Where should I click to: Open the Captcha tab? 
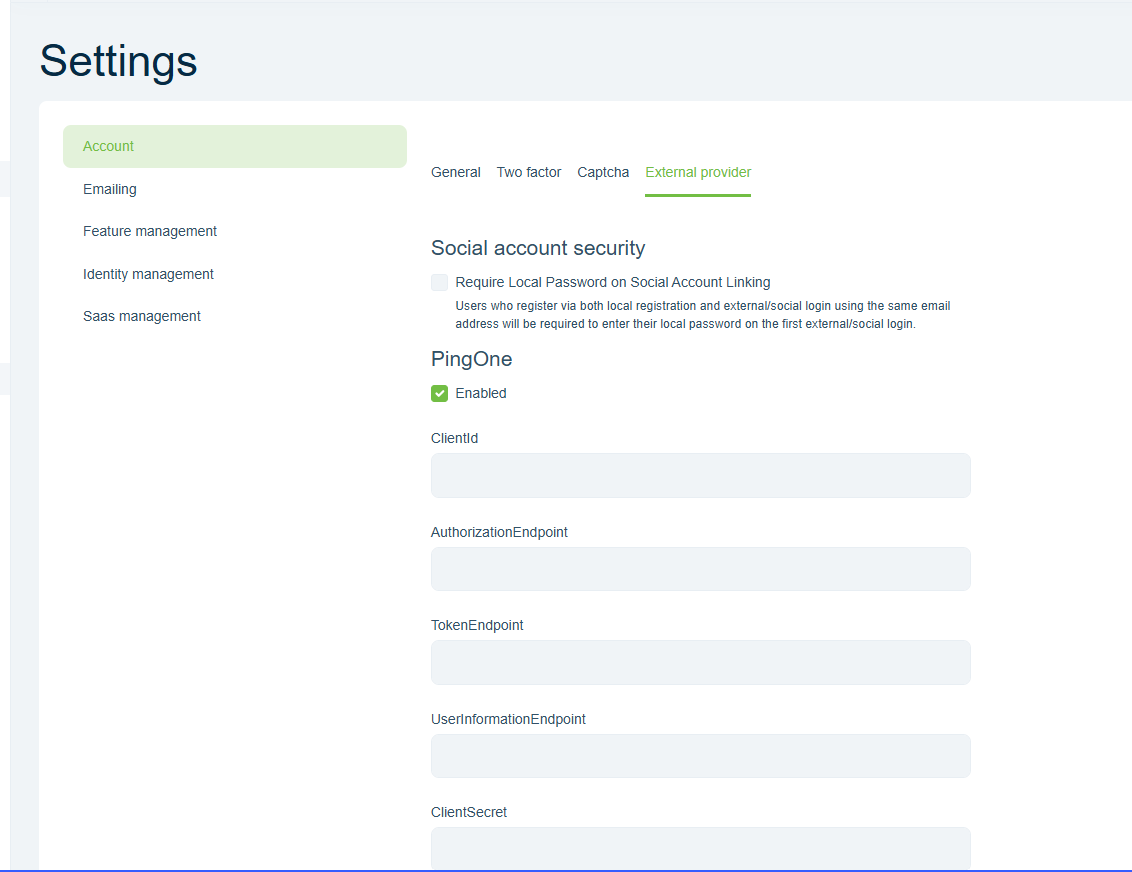[603, 173]
